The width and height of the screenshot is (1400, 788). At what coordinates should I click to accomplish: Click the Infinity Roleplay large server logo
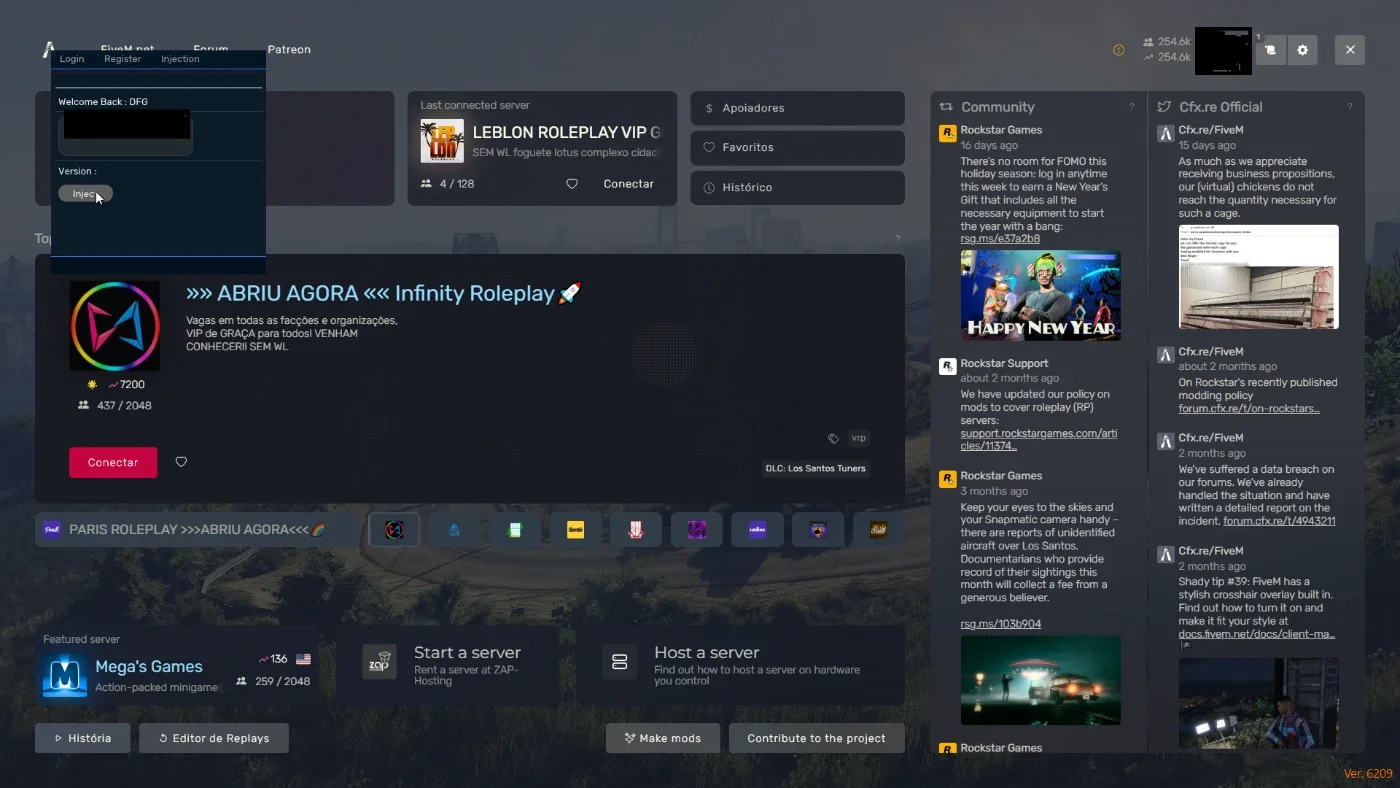[114, 326]
